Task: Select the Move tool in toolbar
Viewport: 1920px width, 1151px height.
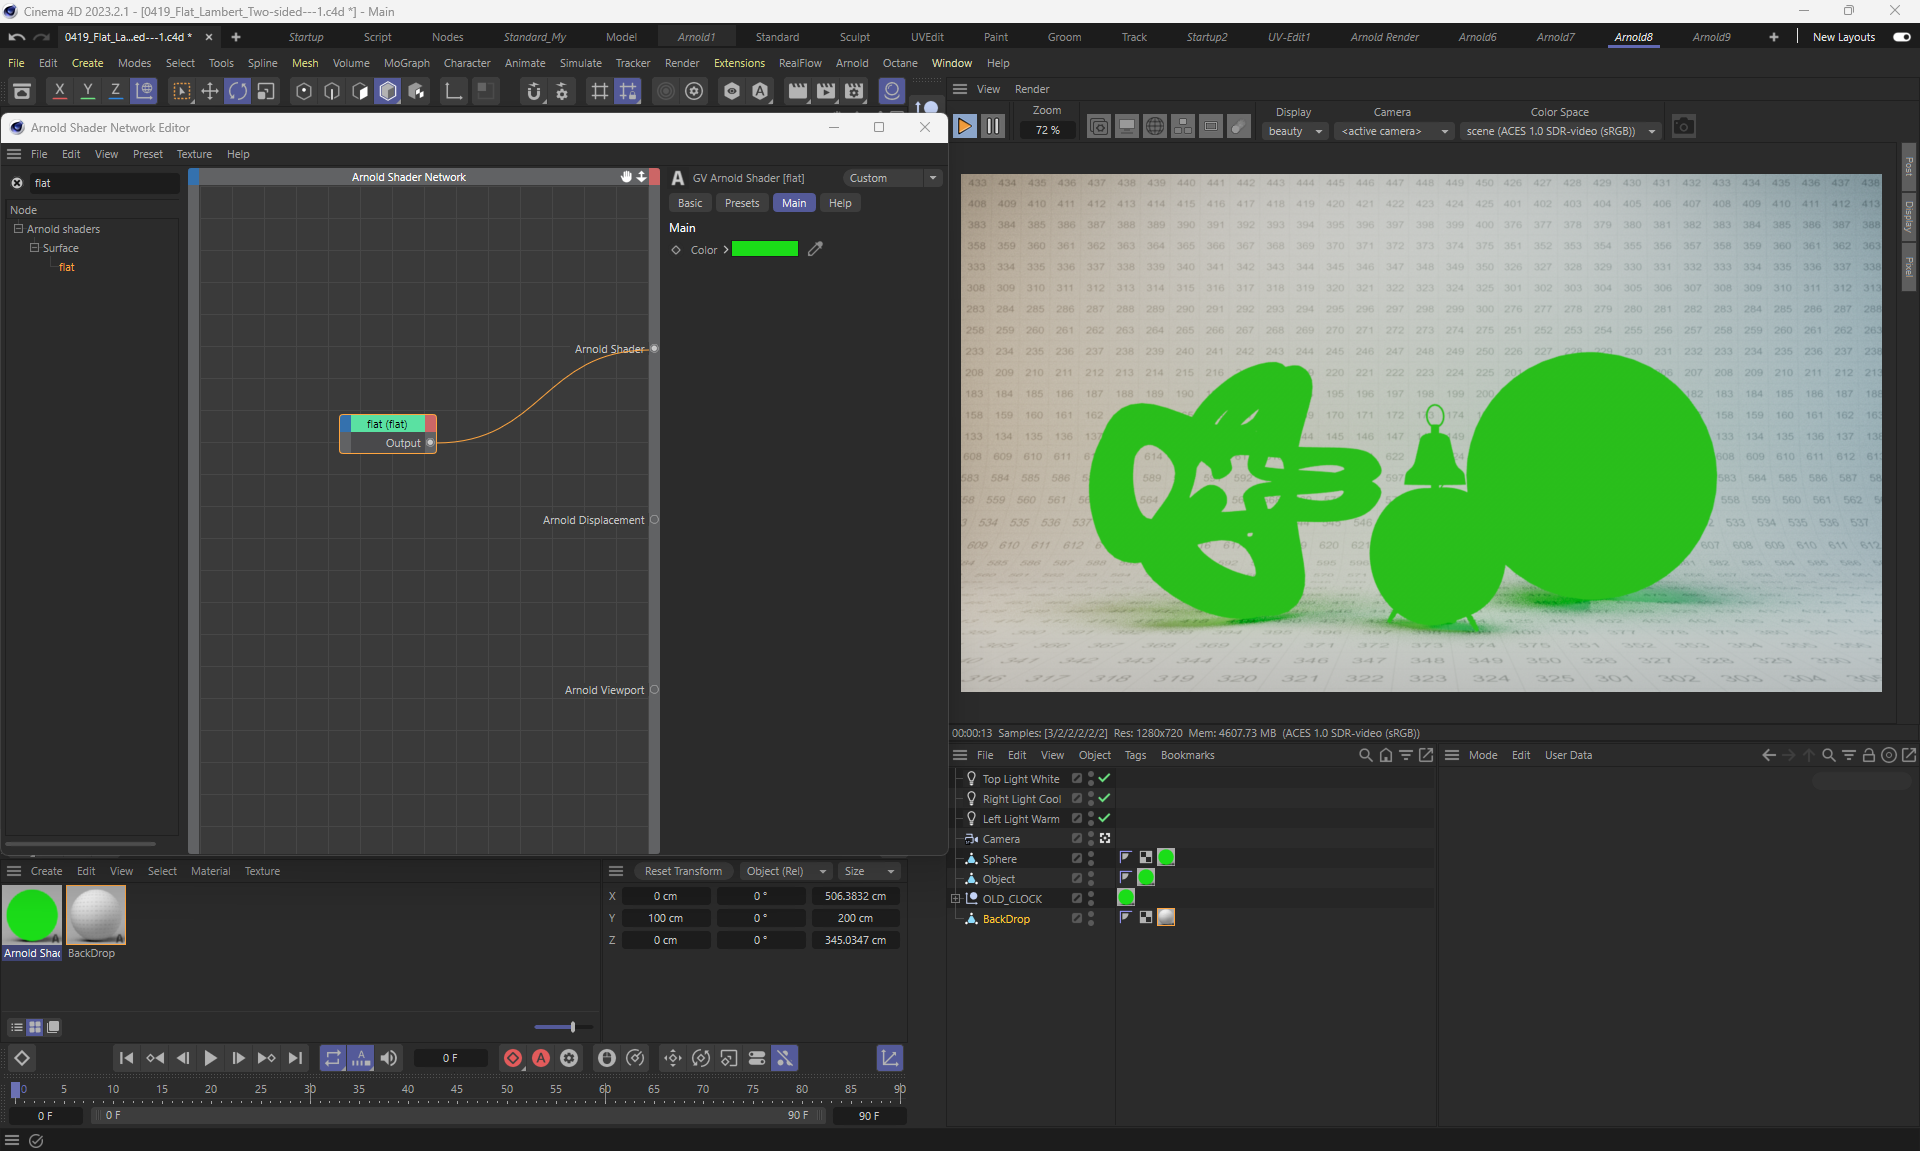Action: pyautogui.click(x=210, y=92)
